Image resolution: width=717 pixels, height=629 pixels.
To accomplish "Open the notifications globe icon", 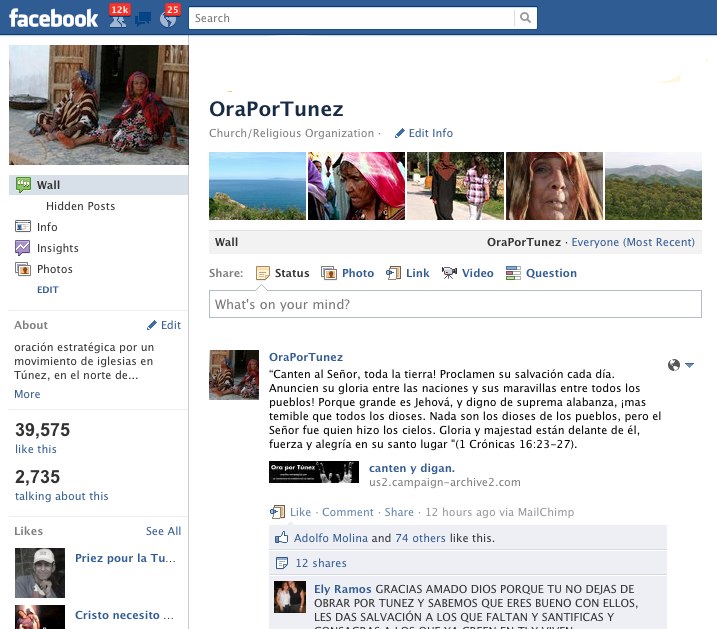I will [x=168, y=19].
